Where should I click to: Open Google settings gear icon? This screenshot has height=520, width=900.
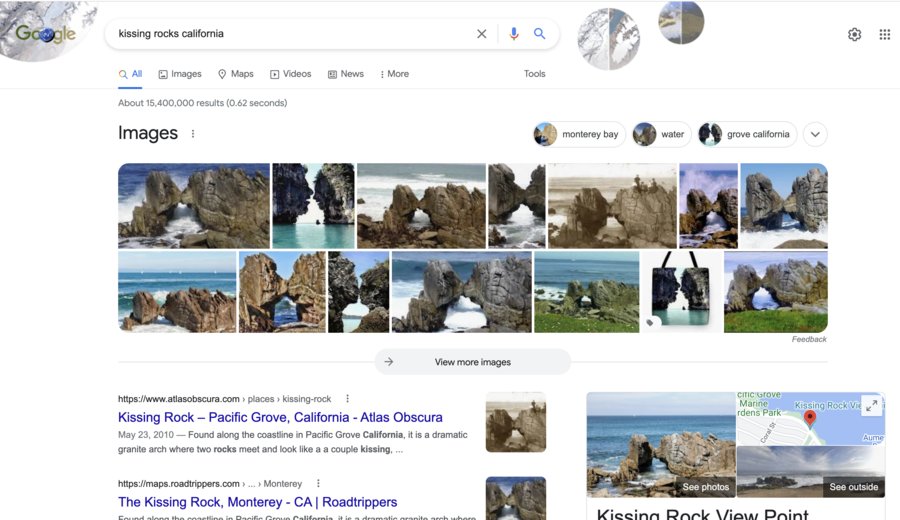click(855, 34)
